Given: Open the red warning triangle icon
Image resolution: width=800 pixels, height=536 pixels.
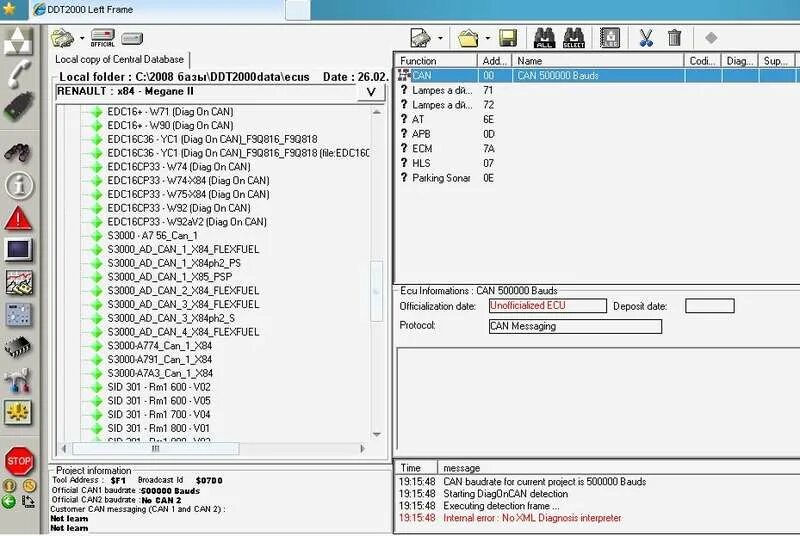Looking at the screenshot, I should 18,218.
